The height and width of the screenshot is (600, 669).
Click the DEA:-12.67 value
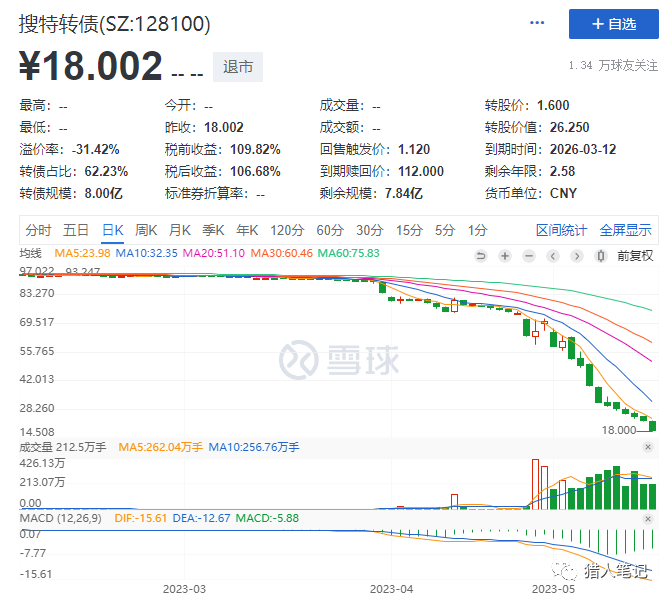click(x=201, y=518)
